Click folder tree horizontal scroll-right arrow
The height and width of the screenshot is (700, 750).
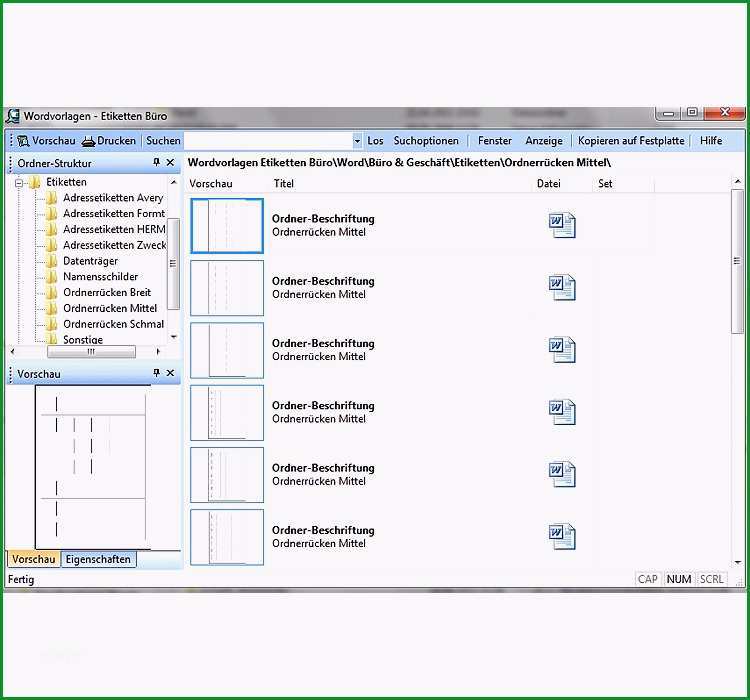pos(158,351)
